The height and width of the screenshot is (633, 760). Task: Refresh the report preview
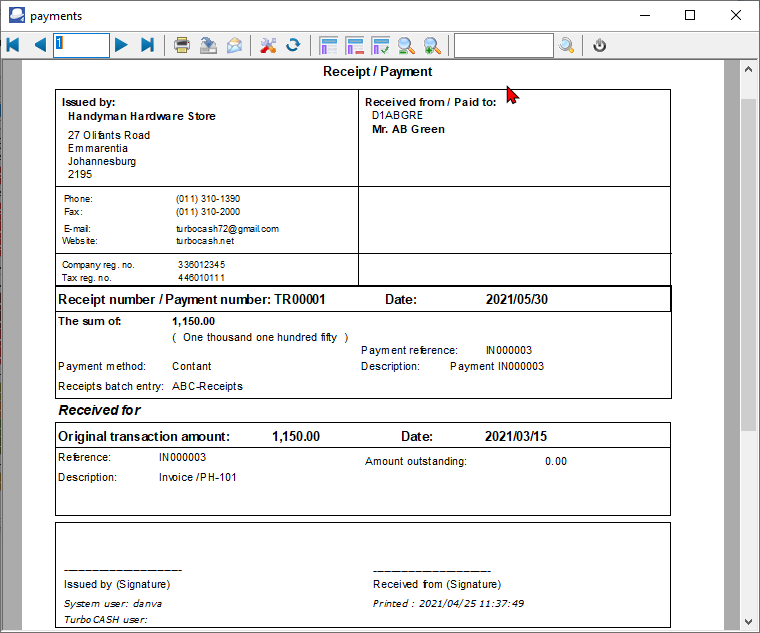coord(293,45)
